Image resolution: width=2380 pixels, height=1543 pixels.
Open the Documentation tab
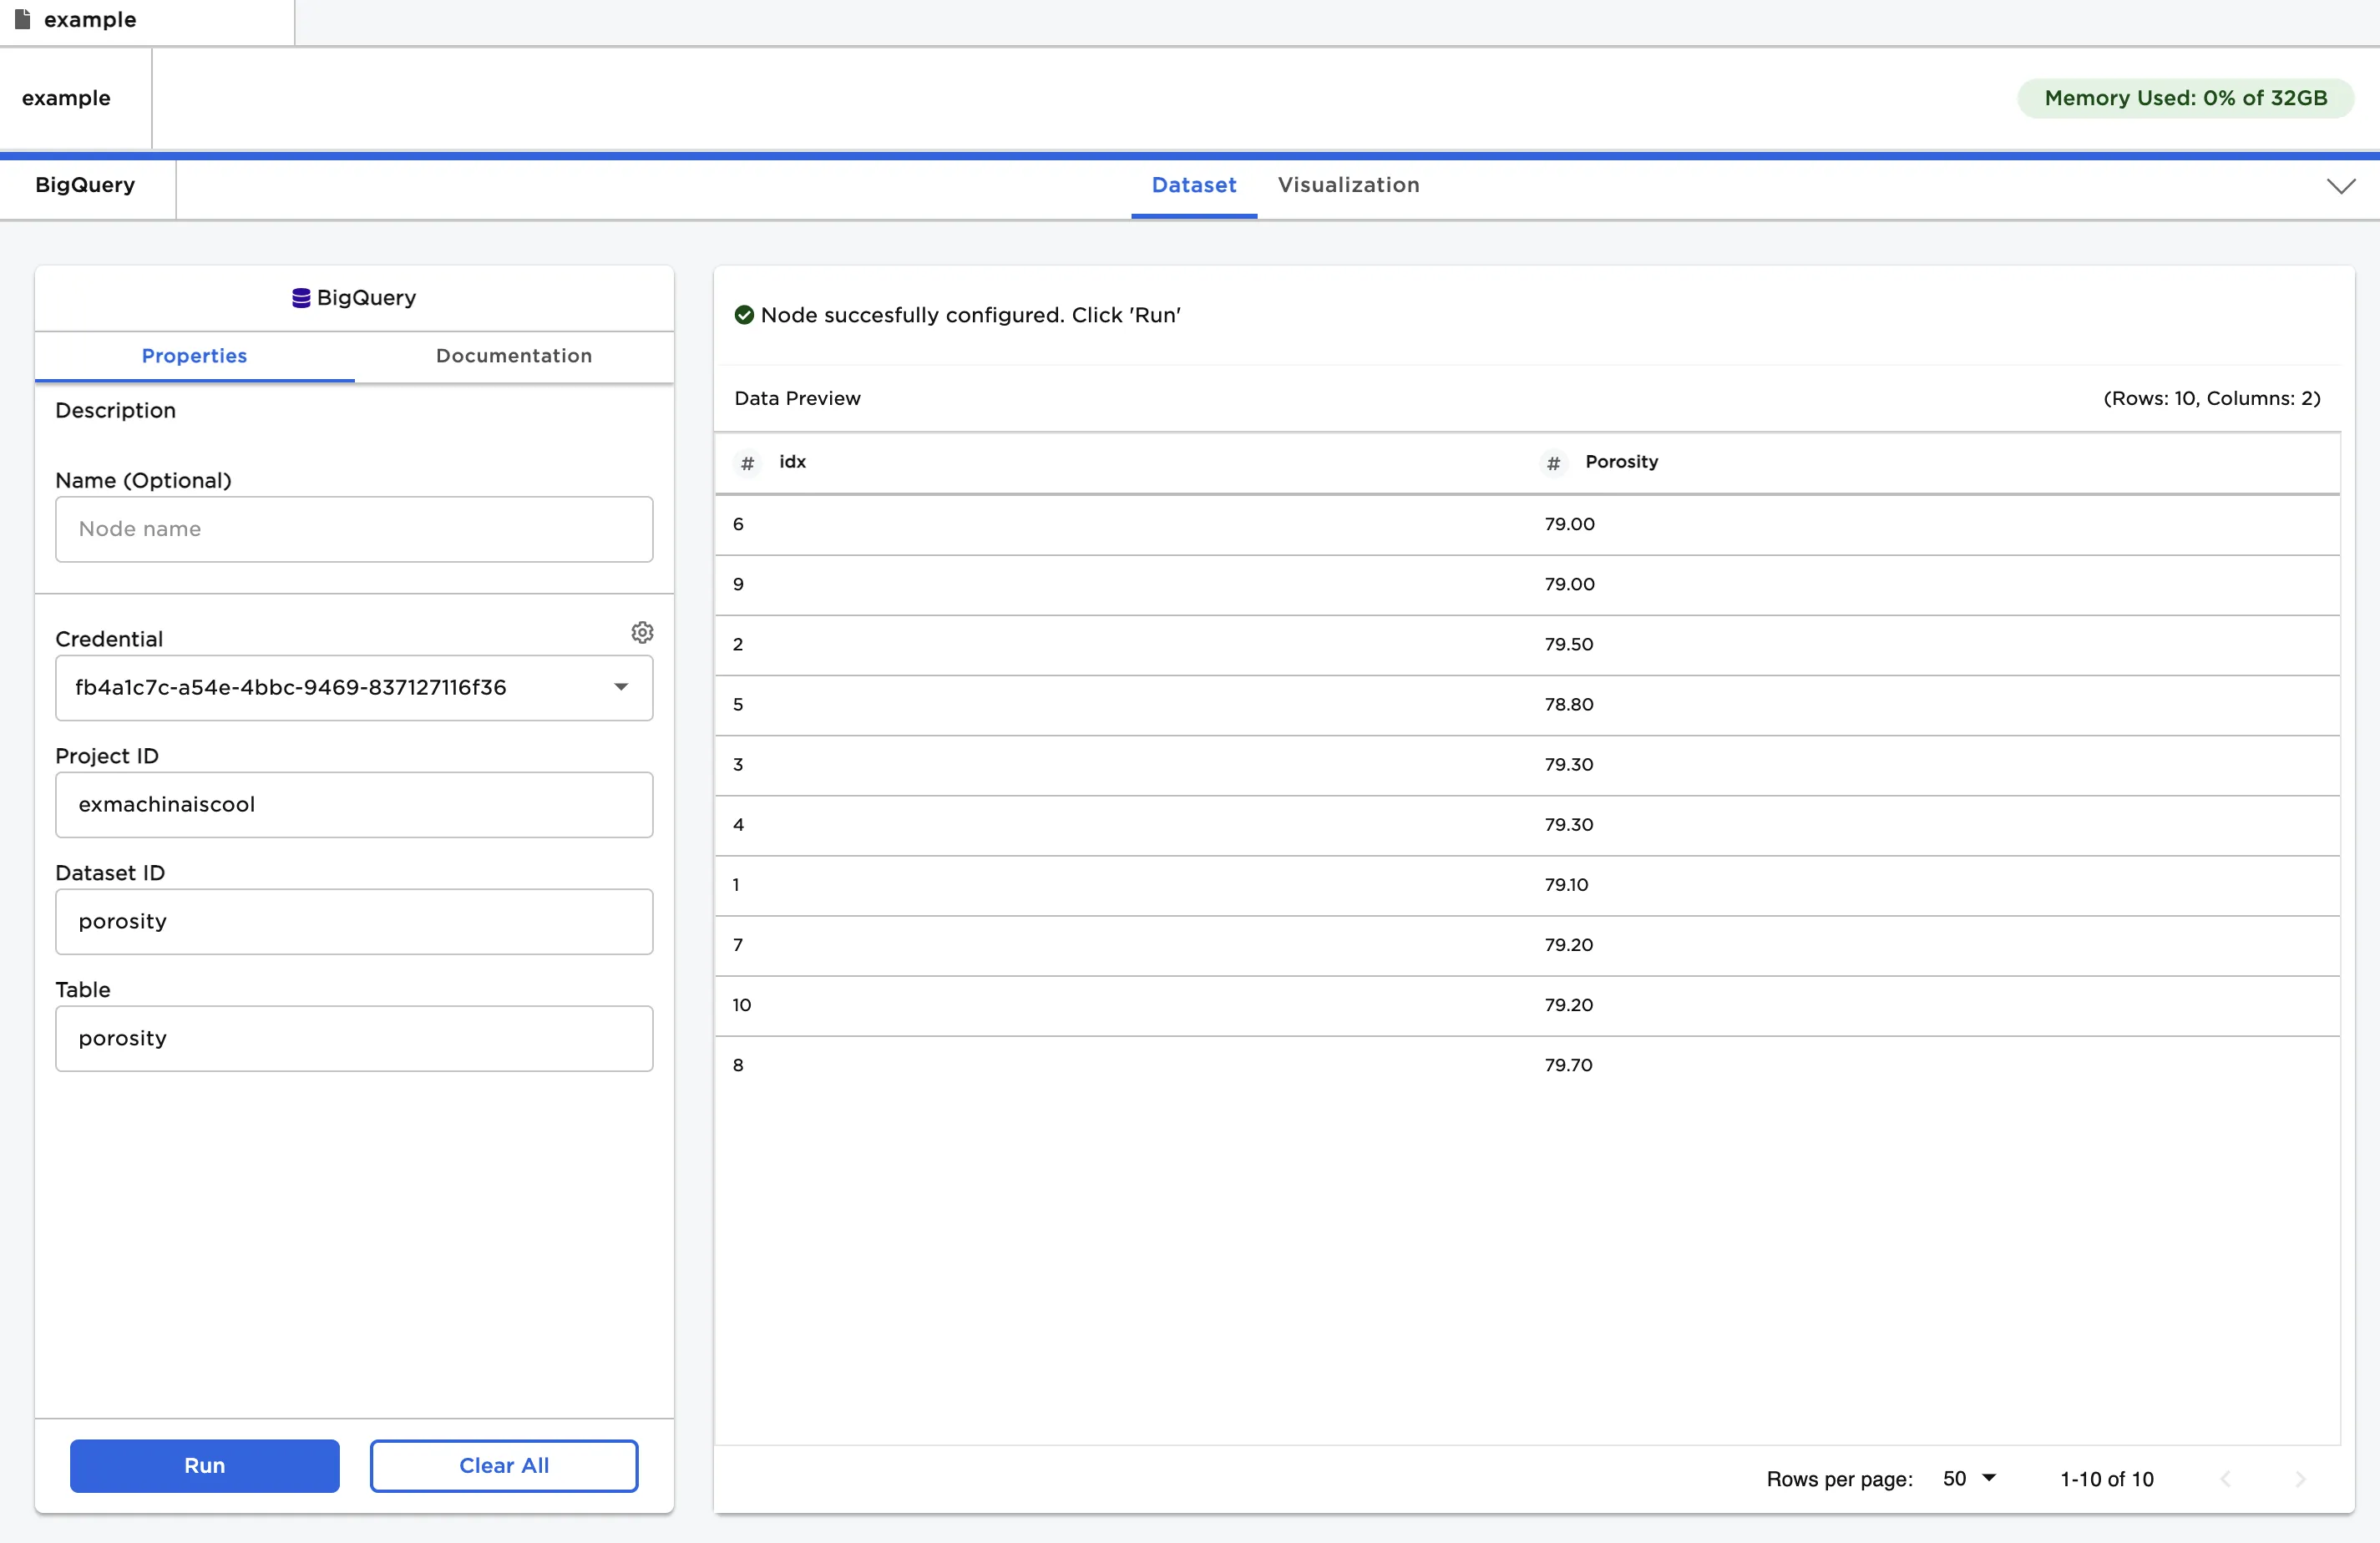tap(513, 356)
